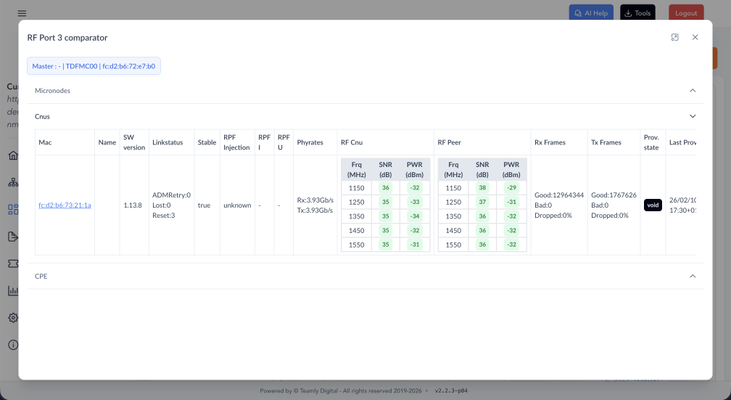Open the network topology sidebar icon
This screenshot has height=400, width=731.
[x=13, y=182]
